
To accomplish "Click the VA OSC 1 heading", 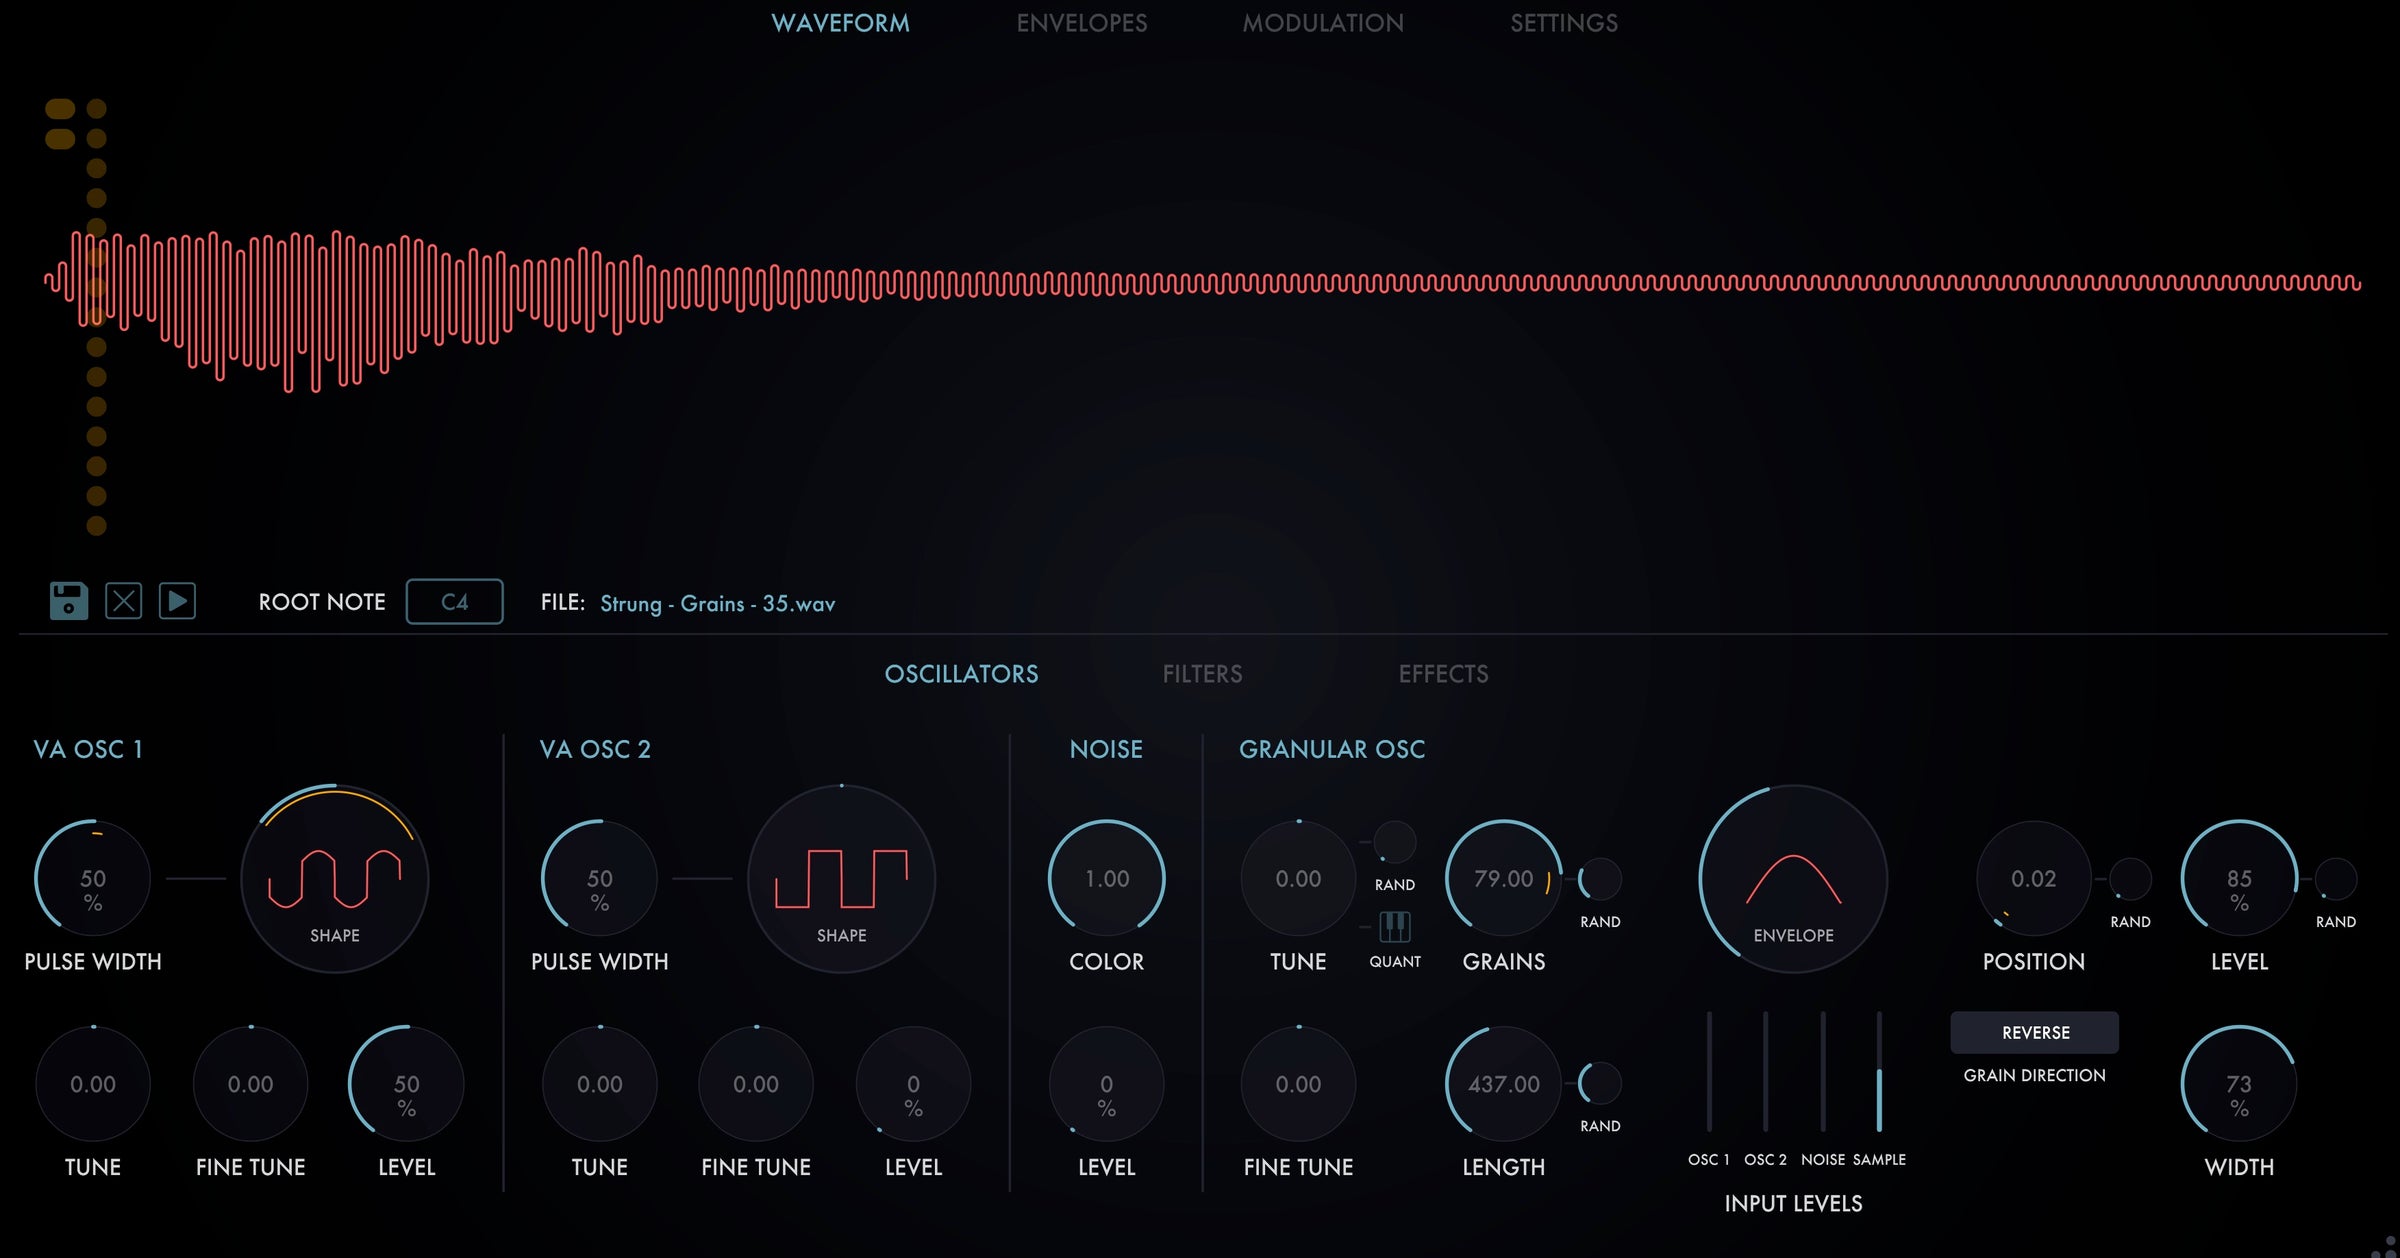I will pos(88,749).
